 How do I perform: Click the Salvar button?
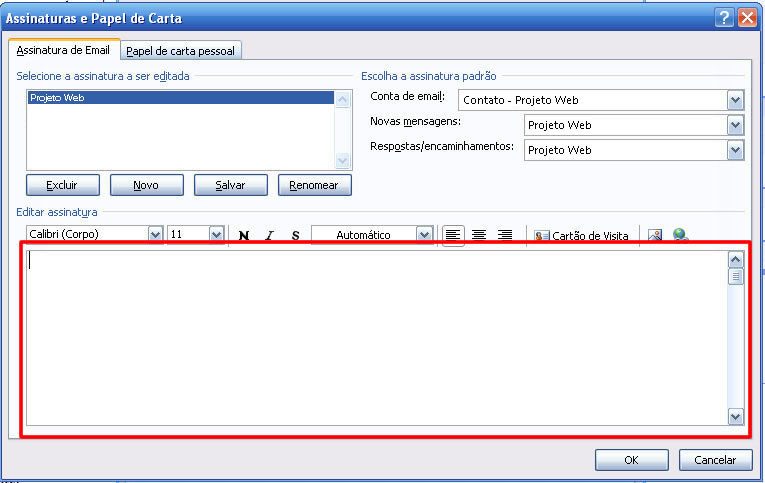(x=230, y=185)
